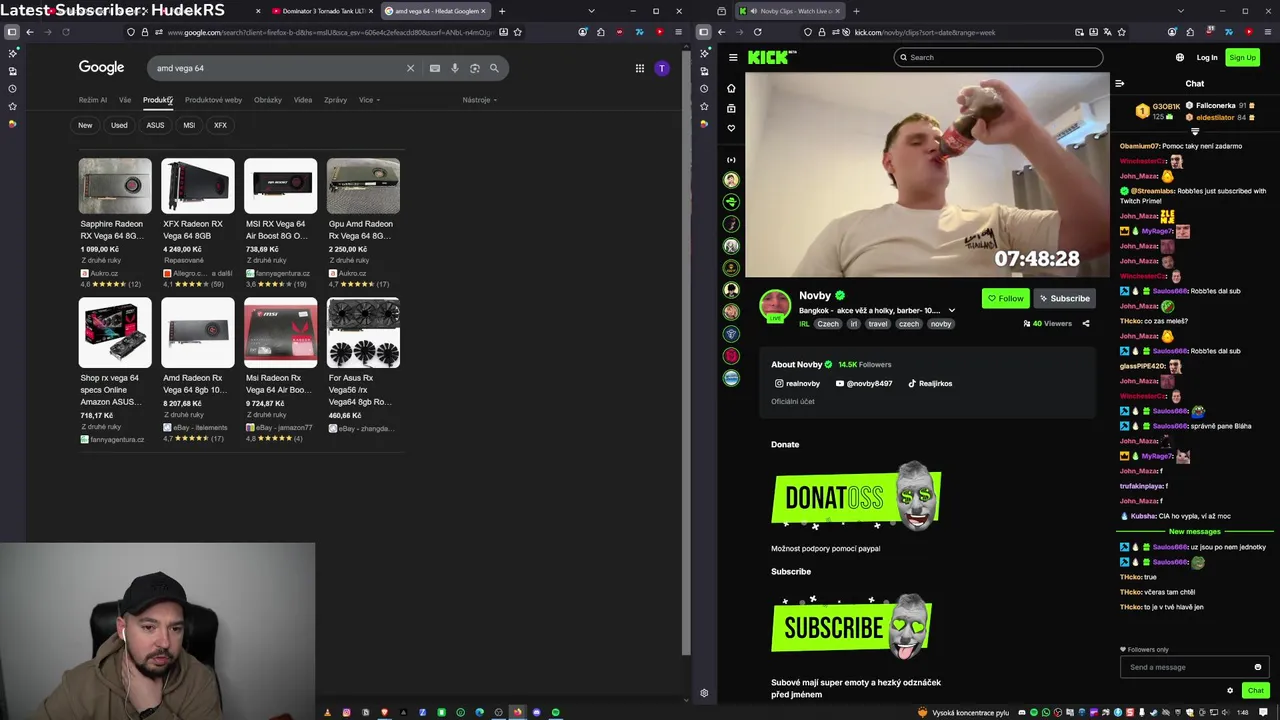The height and width of the screenshot is (720, 1280).
Task: Open Google voice search microphone
Action: [455, 68]
